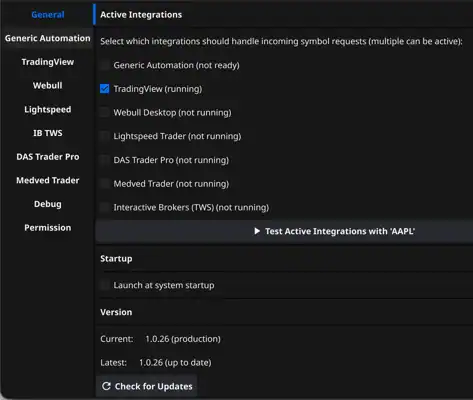
Task: Click the refresh icon in Check for Updates
Action: tap(106, 386)
